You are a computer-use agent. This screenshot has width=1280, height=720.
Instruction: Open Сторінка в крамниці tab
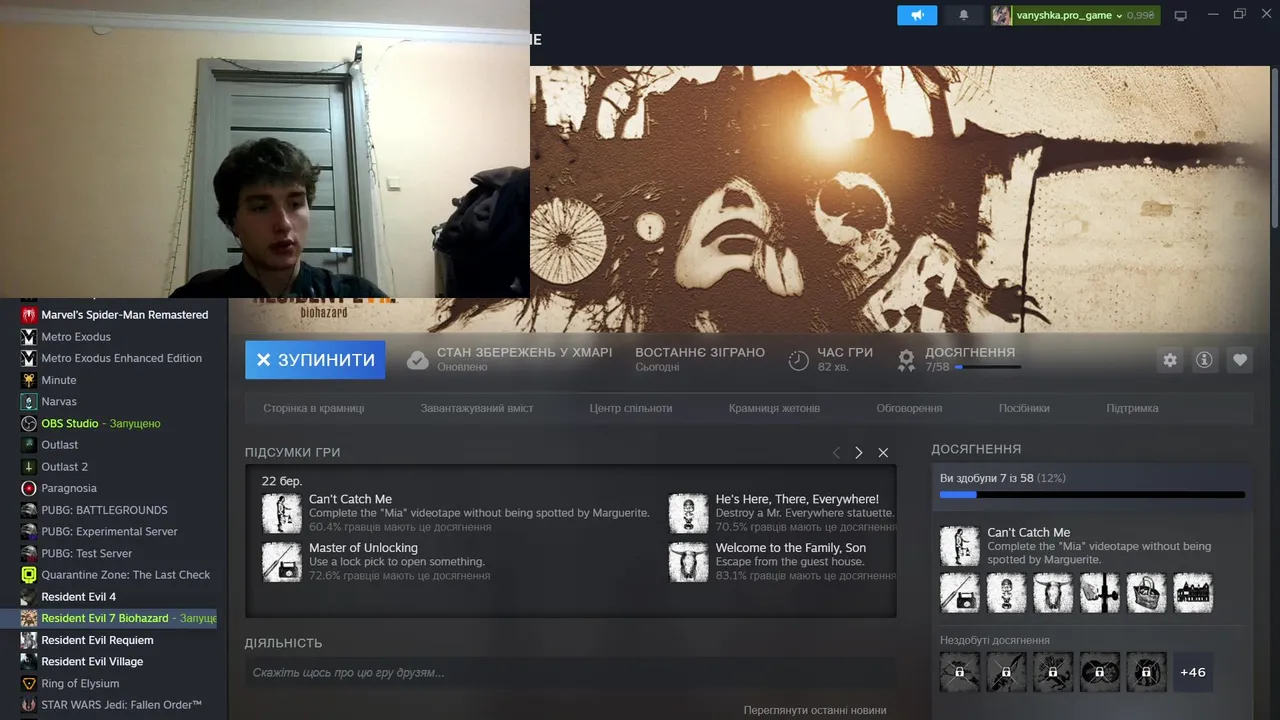pyautogui.click(x=314, y=408)
